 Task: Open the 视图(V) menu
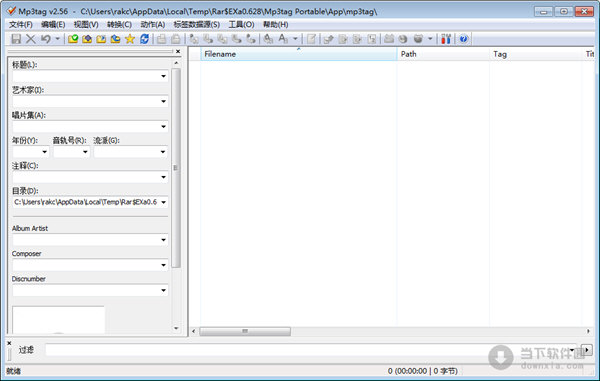pyautogui.click(x=86, y=24)
